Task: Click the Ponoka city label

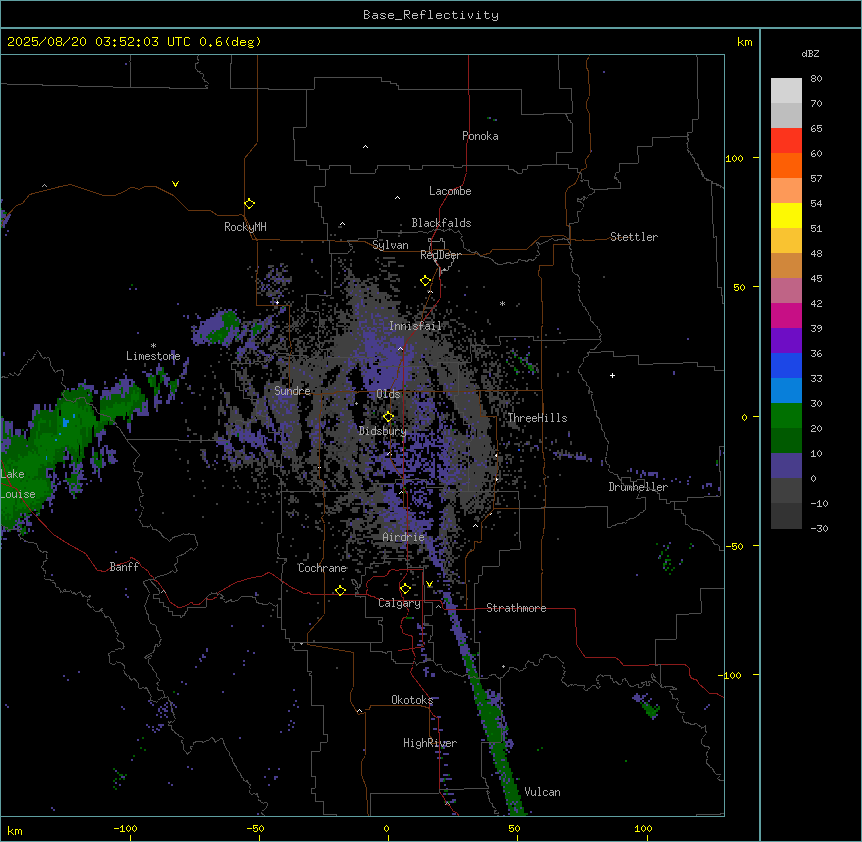Action: point(480,136)
